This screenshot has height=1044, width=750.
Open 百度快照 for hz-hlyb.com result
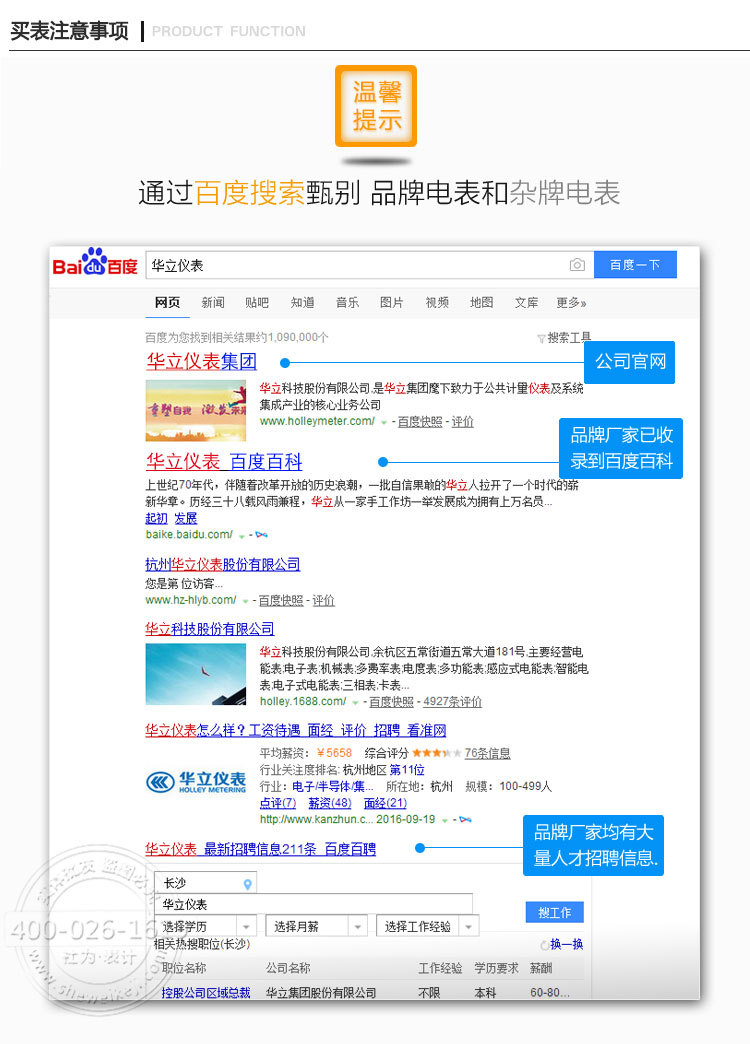[x=281, y=601]
